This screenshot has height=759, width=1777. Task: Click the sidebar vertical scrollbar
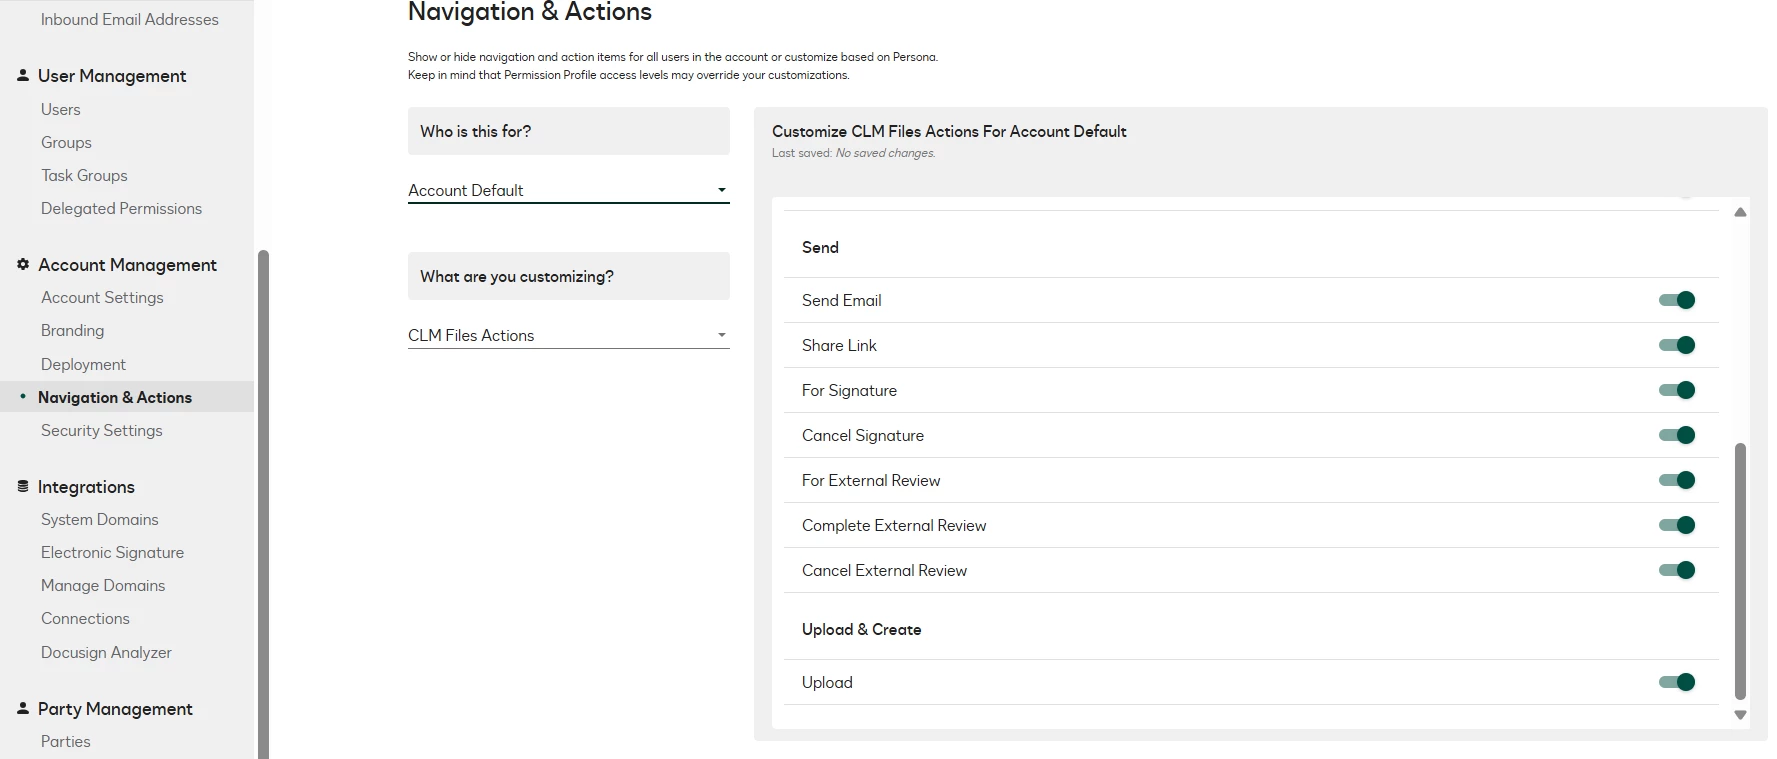point(263,500)
